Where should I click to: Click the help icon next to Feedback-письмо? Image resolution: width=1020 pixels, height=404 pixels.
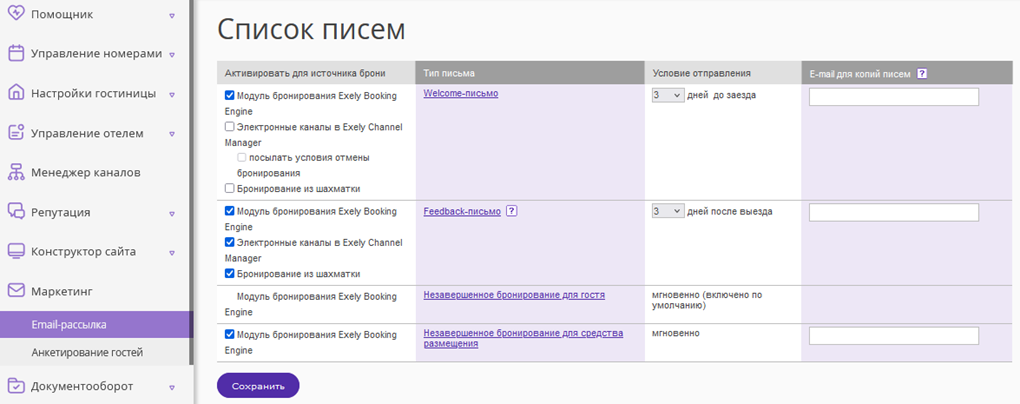coord(512,211)
